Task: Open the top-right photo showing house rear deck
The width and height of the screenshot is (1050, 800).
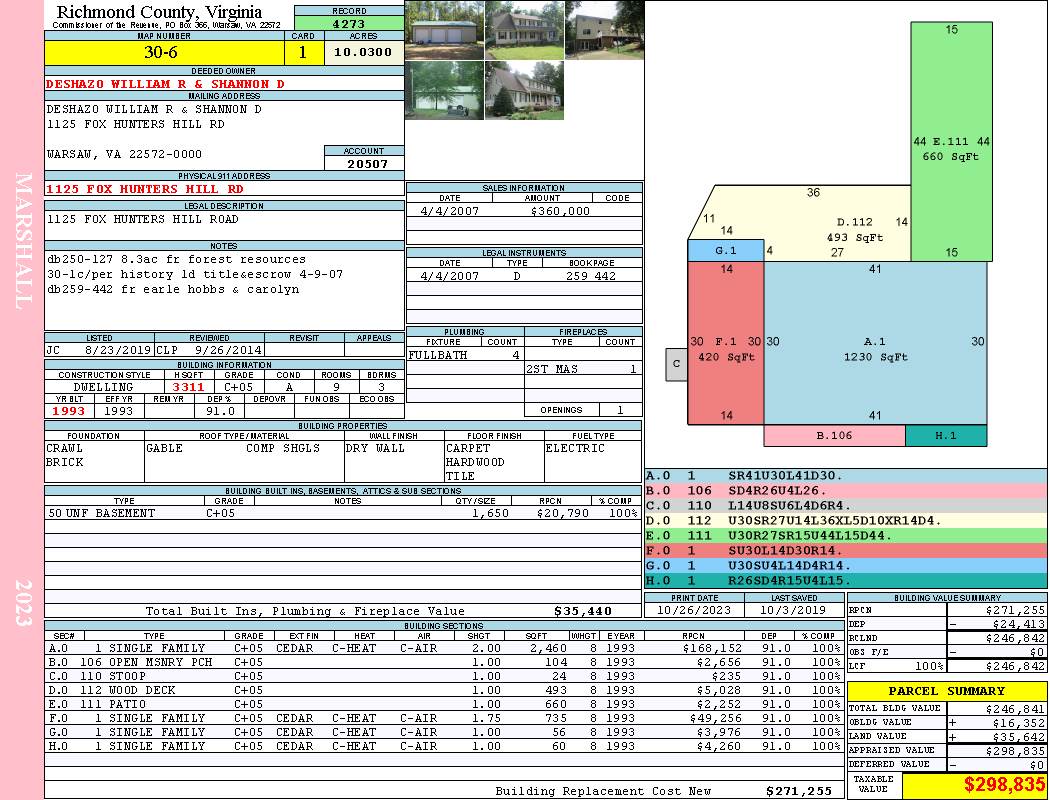Action: [605, 30]
